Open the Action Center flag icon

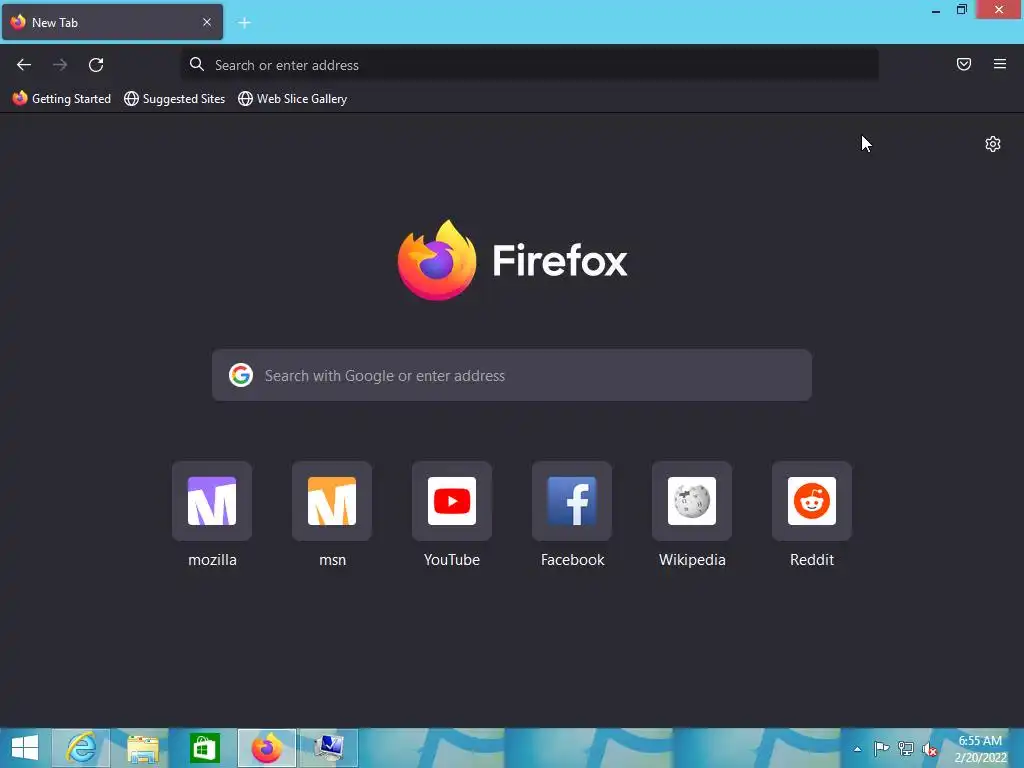click(x=881, y=748)
